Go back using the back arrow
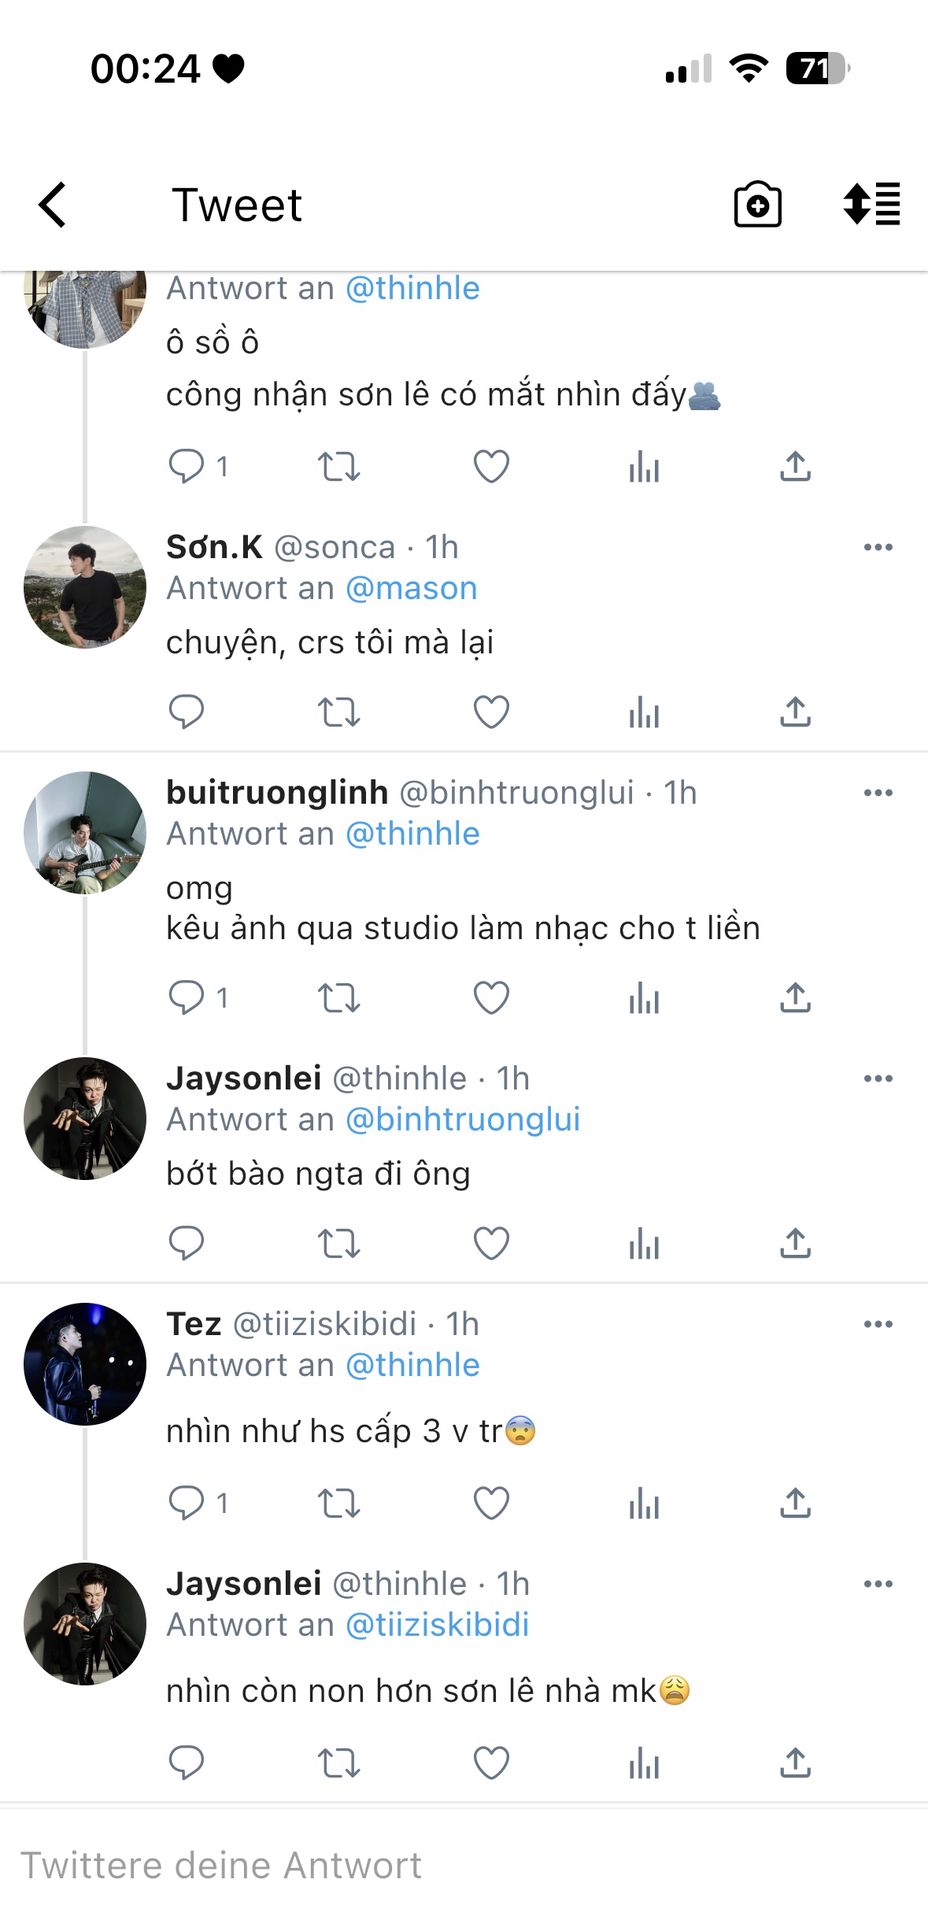928x1920 pixels. point(53,205)
